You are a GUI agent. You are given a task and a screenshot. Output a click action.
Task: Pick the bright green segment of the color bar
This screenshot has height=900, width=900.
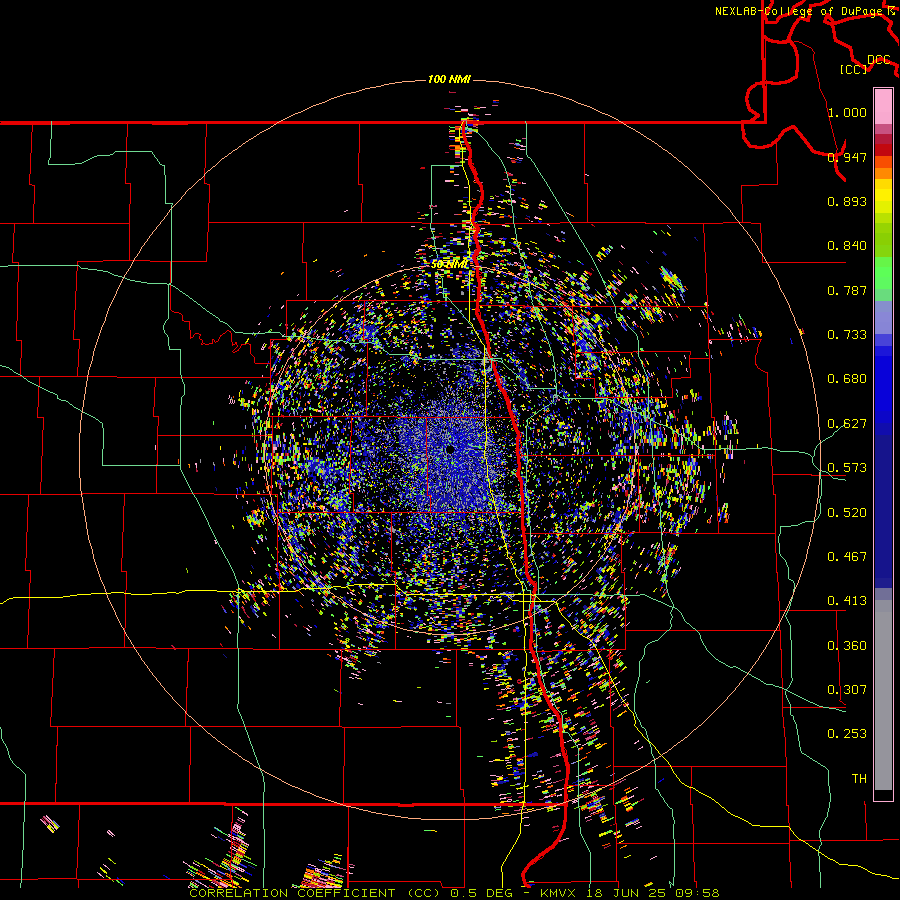[x=883, y=273]
